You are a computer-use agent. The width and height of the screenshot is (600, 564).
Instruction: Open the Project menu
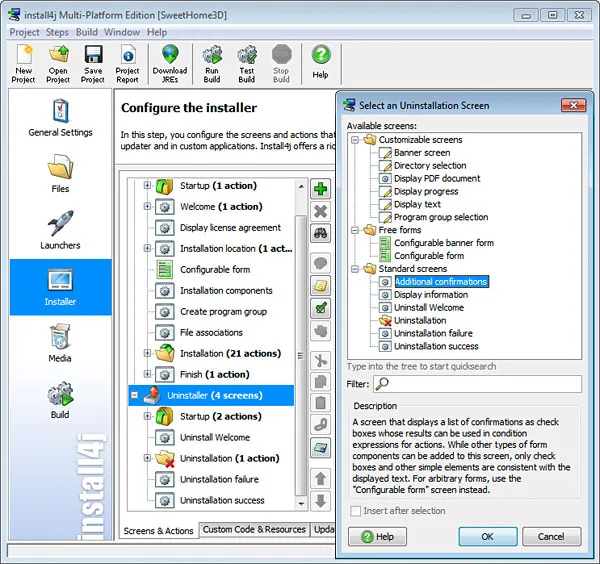tap(24, 32)
